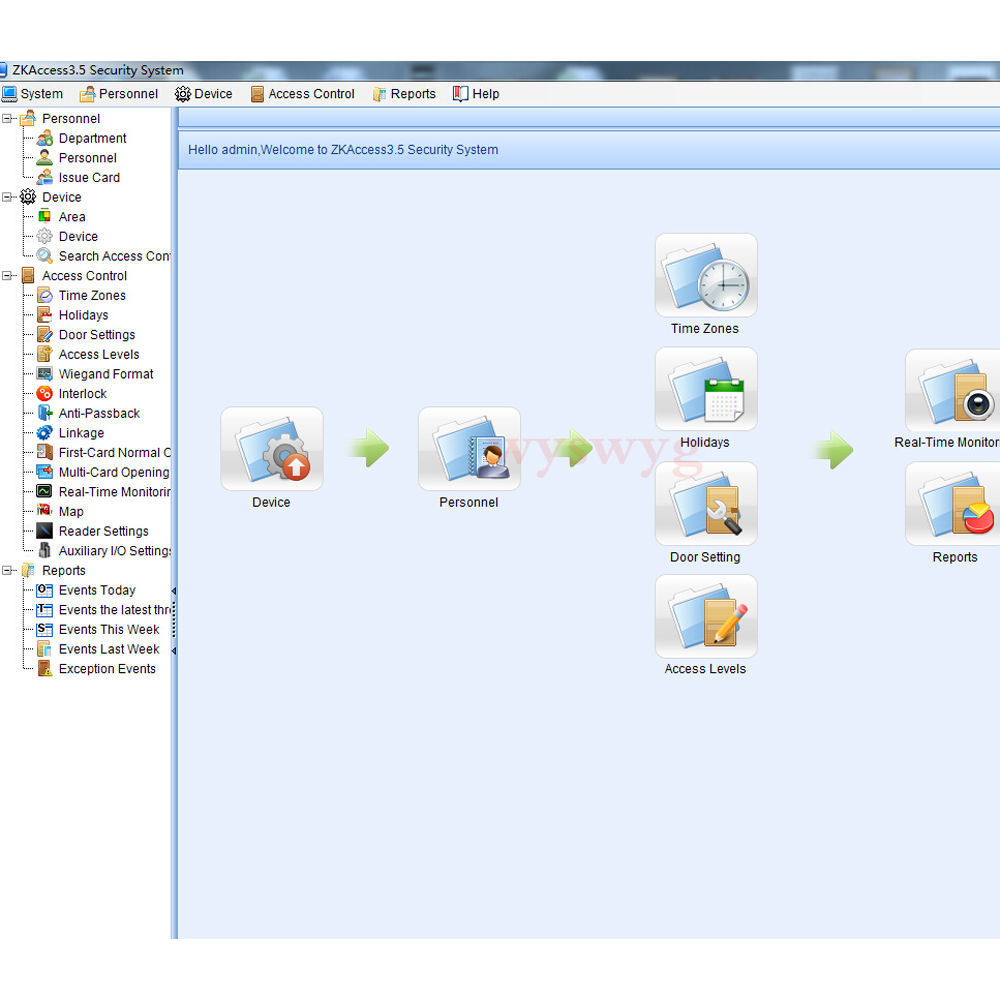The height and width of the screenshot is (1000, 1000).
Task: Collapse the Device tree node
Action: click(8, 198)
